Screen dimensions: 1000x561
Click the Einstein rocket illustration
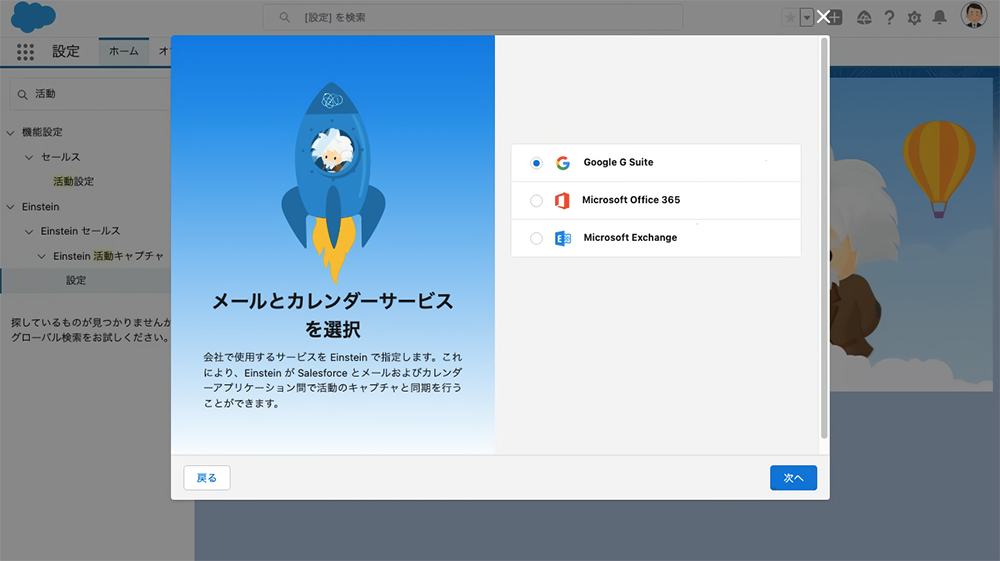(333, 182)
